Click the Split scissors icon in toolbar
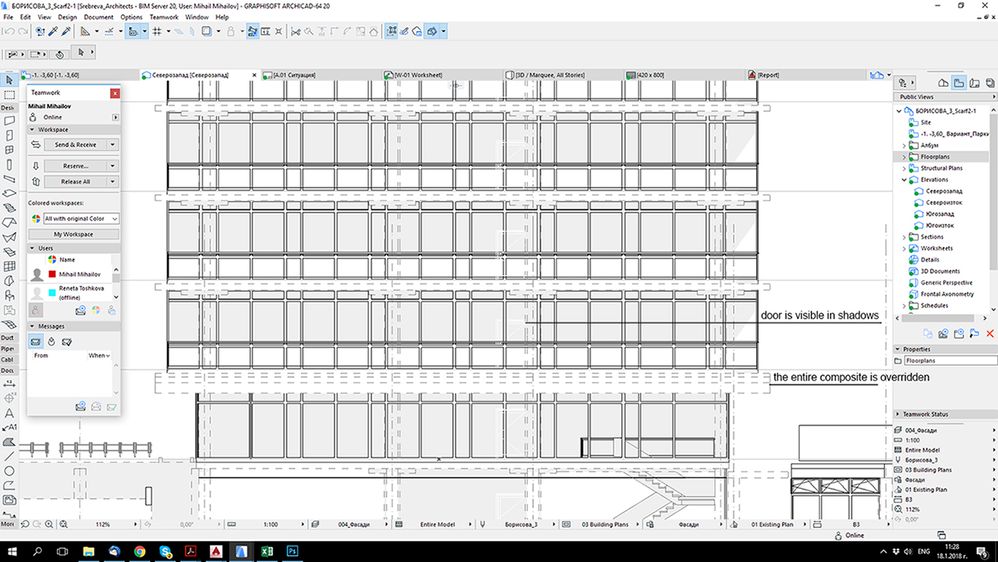Viewport: 998px width, 562px height. (295, 31)
